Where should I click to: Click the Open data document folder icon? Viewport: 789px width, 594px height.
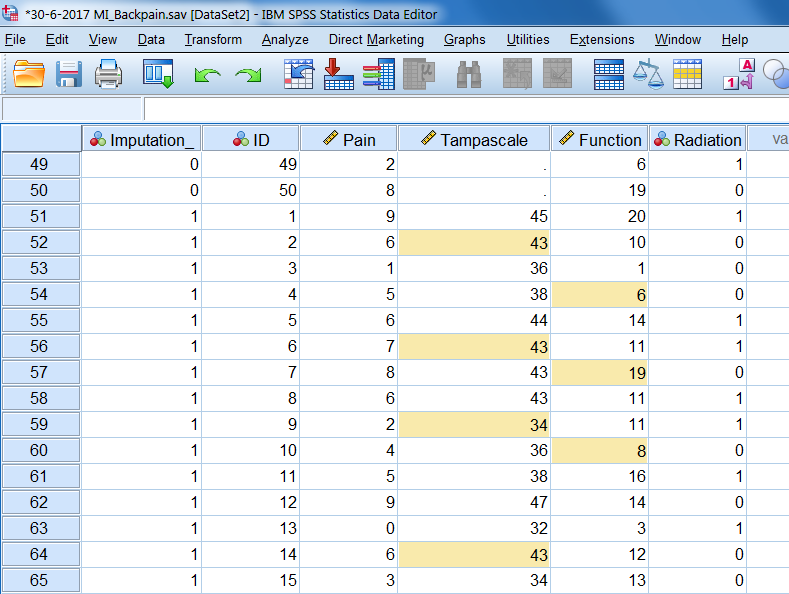coord(30,73)
